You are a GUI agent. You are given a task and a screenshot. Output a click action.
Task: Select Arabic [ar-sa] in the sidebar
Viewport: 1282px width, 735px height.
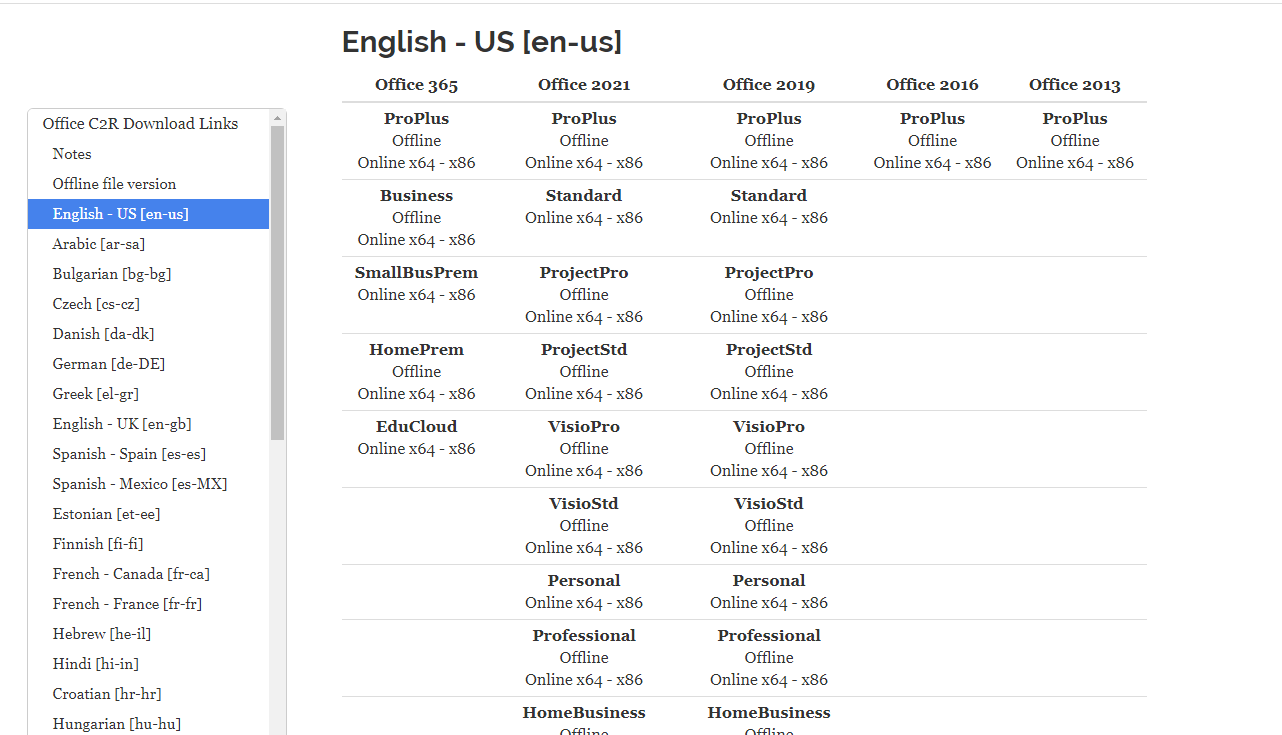click(99, 244)
